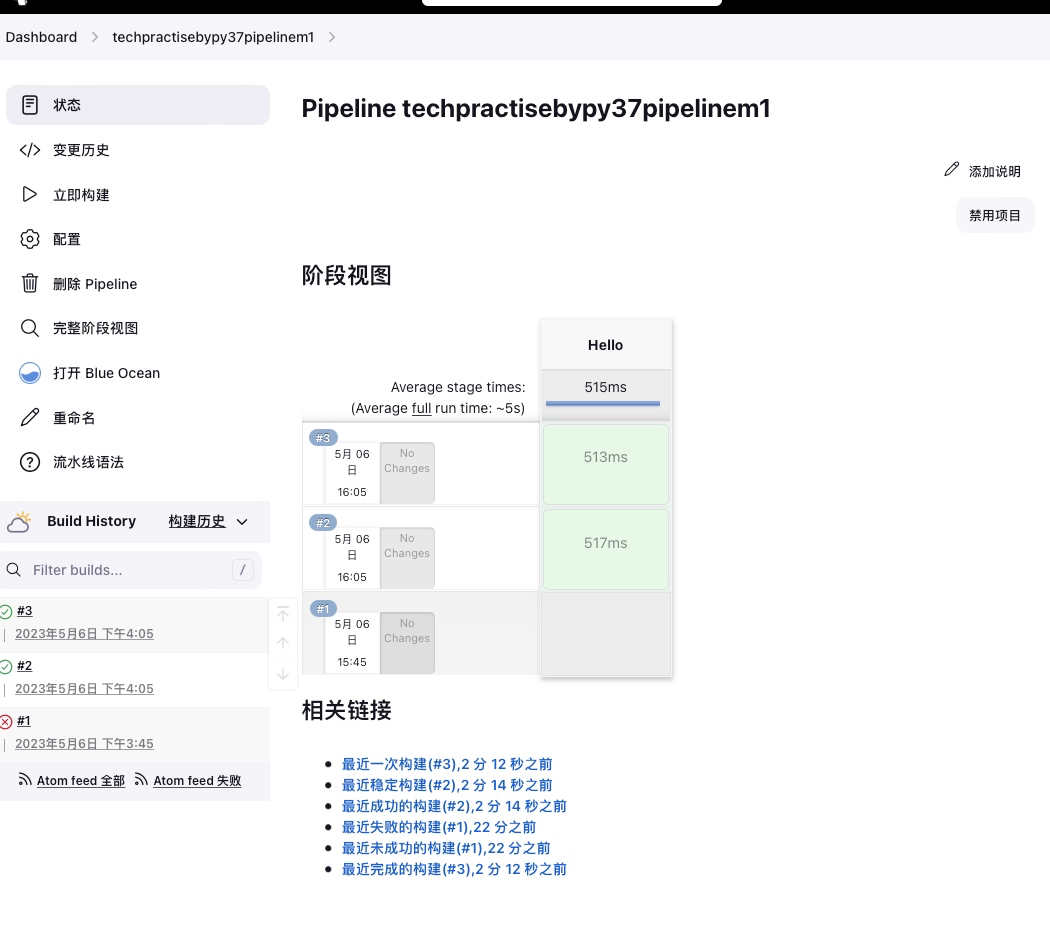Click the 添加说明 pencil icon
Image resolution: width=1050 pixels, height=942 pixels.
pyautogui.click(x=952, y=169)
